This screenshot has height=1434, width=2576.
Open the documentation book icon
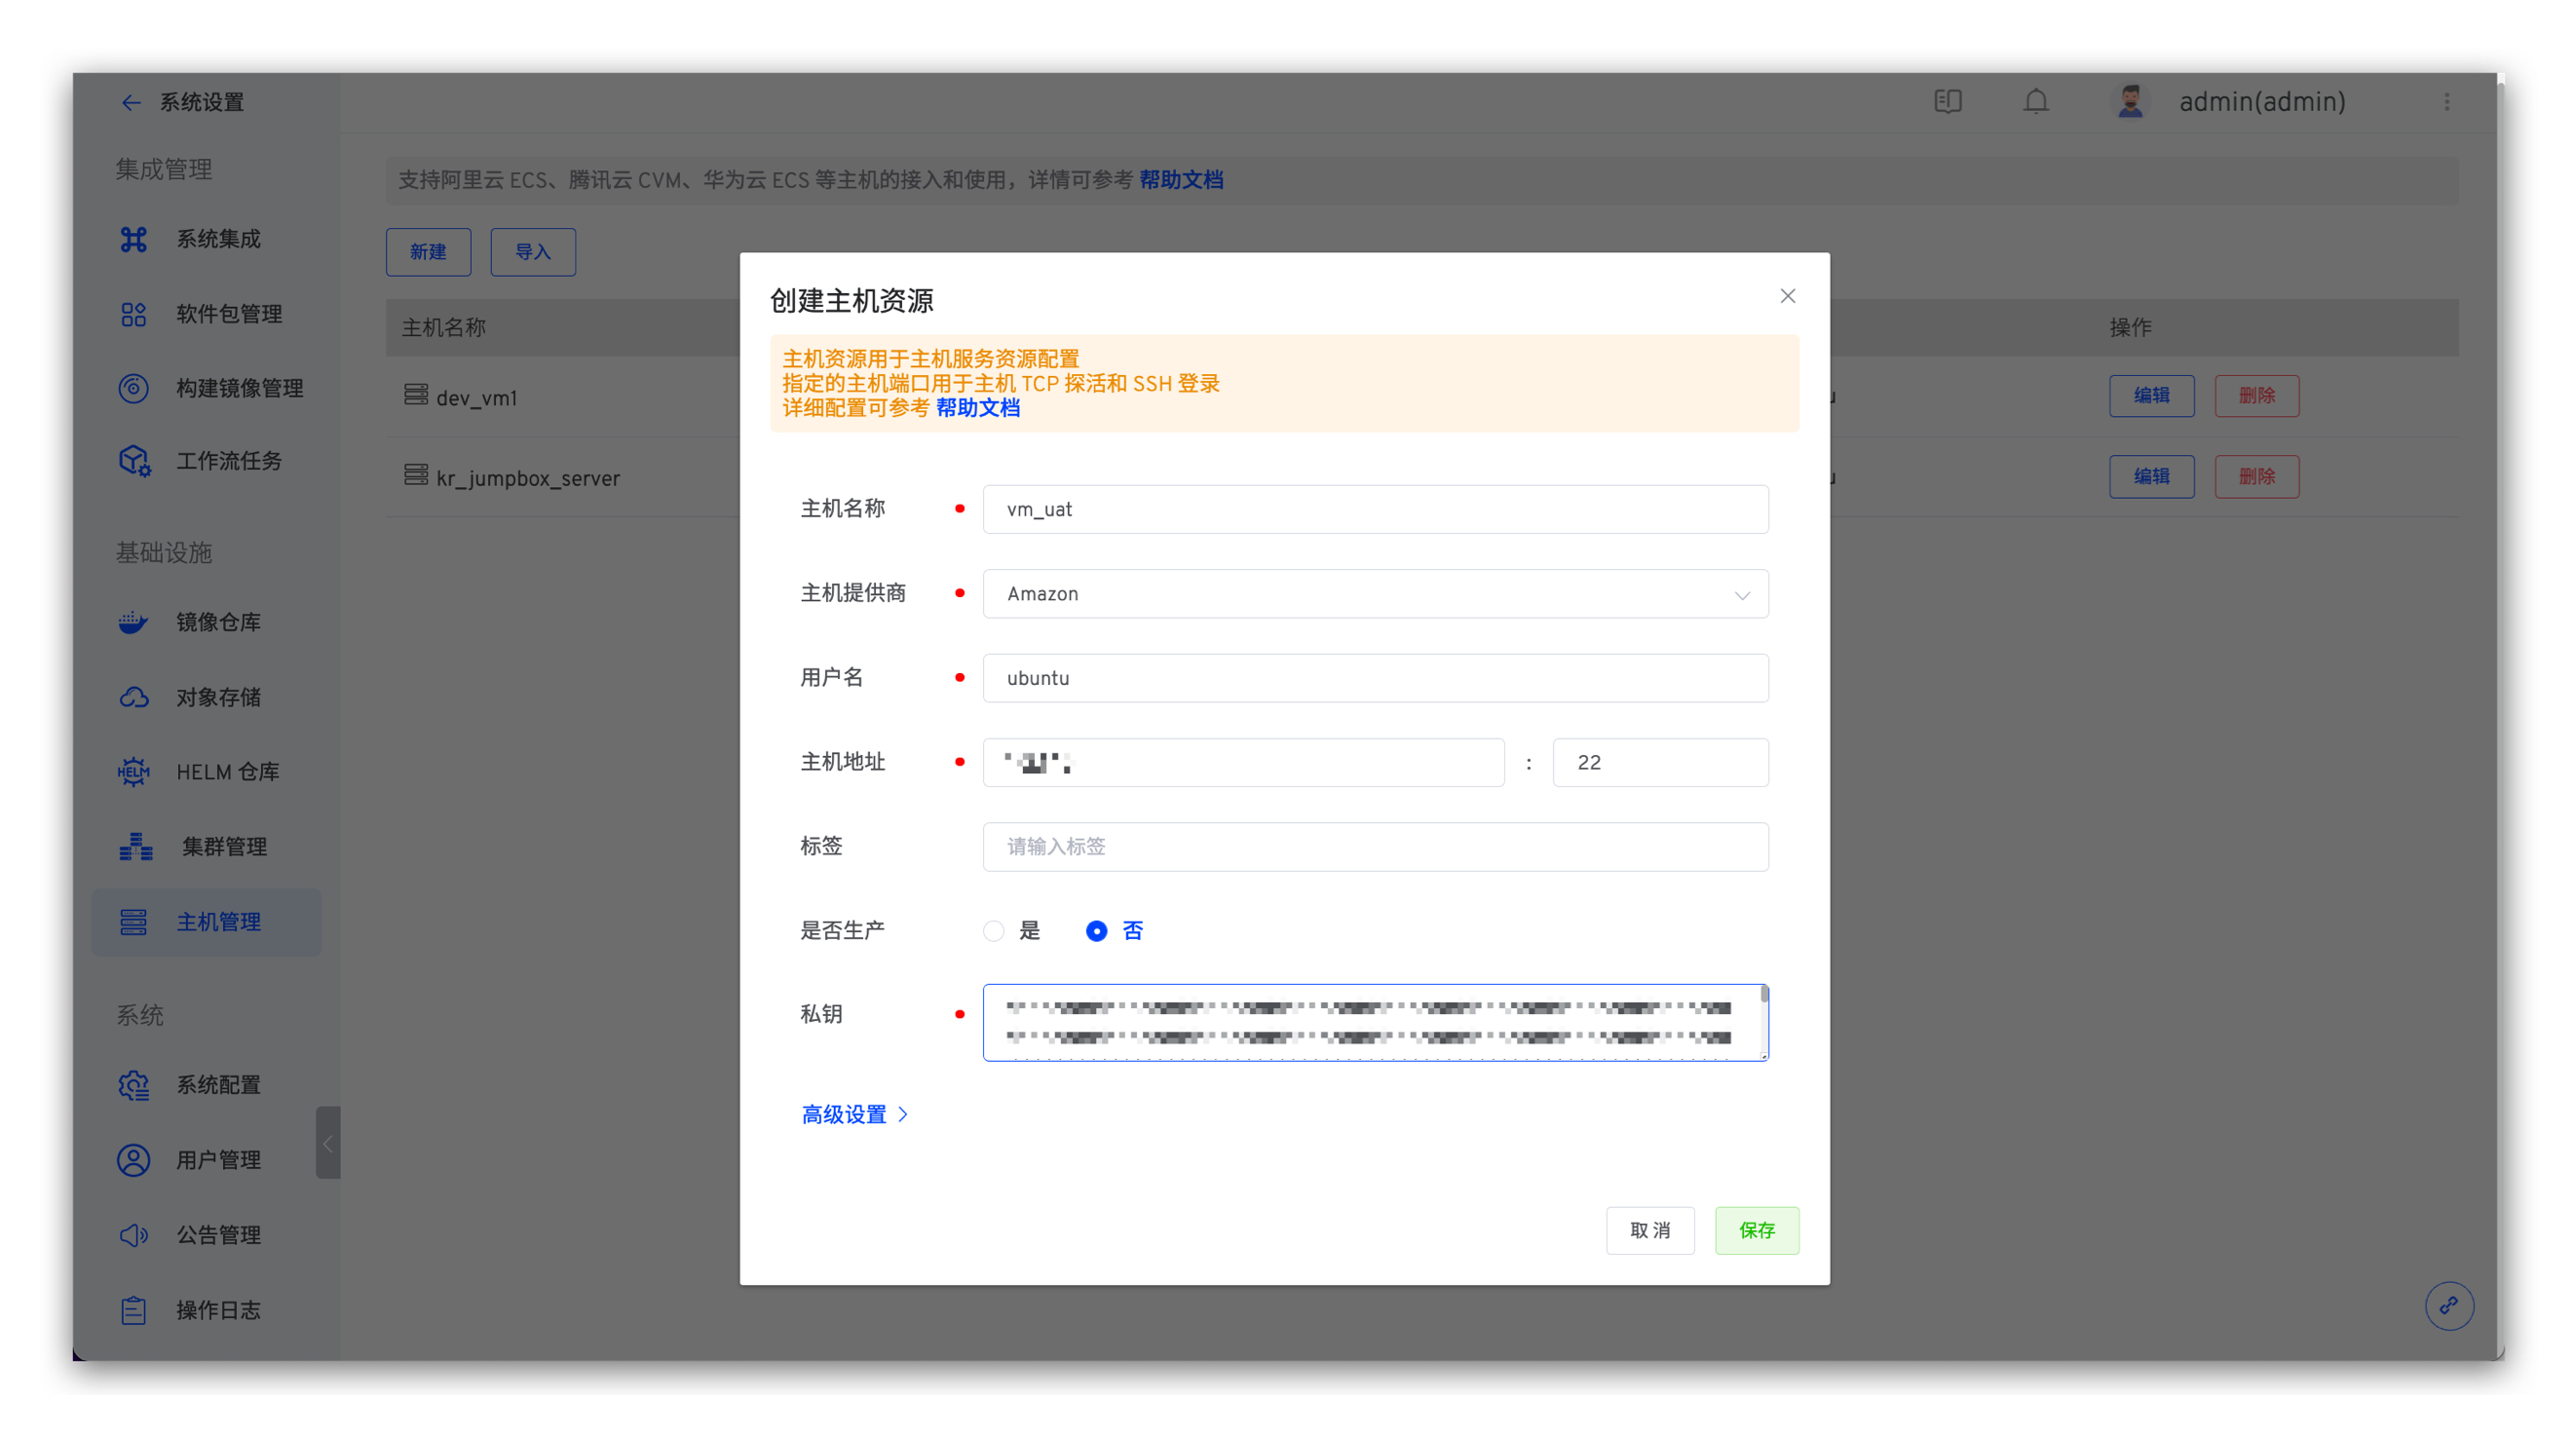point(1947,102)
